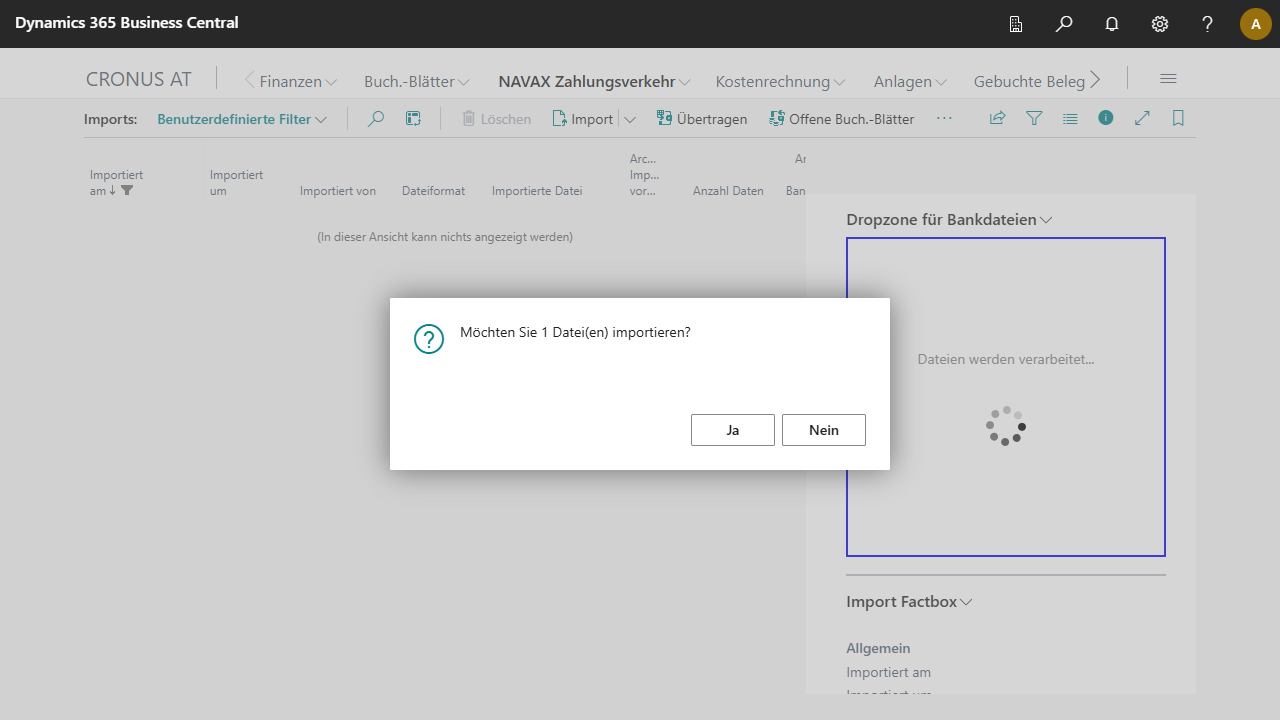Image resolution: width=1280 pixels, height=720 pixels.
Task: Open the NAVAX Zahlungsverkehr menu
Action: pos(594,82)
